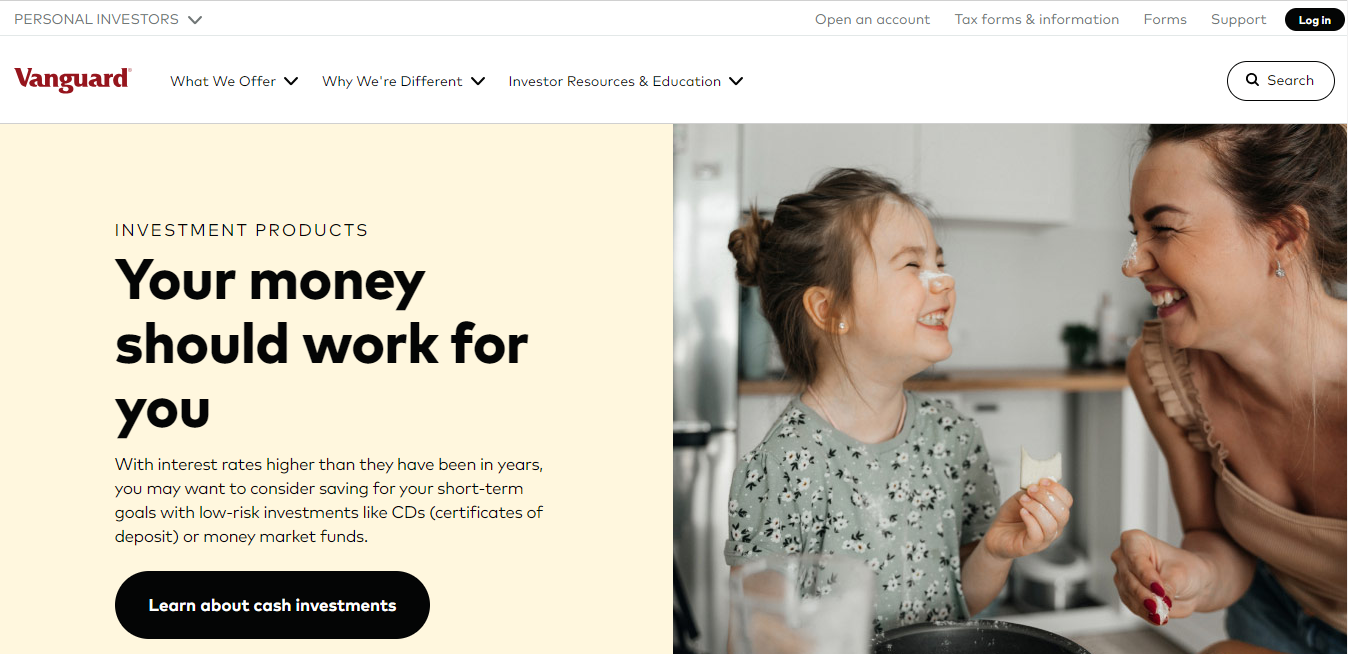The image size is (1348, 654).
Task: Click the Vanguard logo
Action: click(72, 80)
